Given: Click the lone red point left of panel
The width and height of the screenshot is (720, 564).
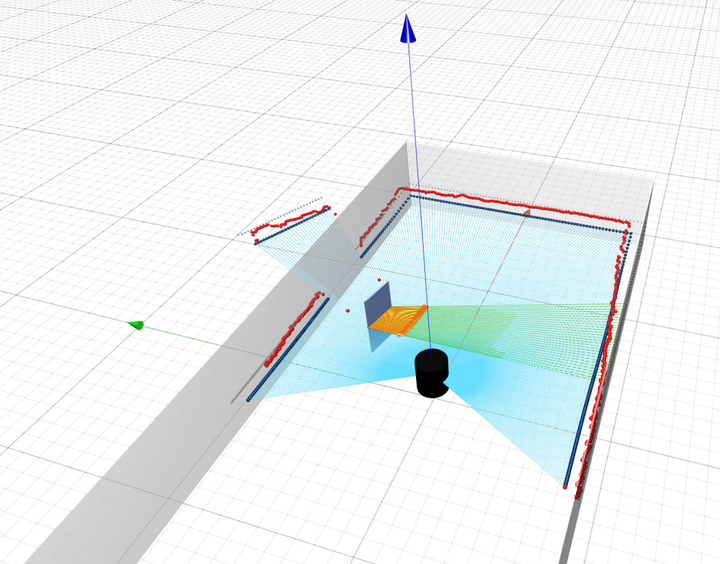Looking at the screenshot, I should pos(347,310).
